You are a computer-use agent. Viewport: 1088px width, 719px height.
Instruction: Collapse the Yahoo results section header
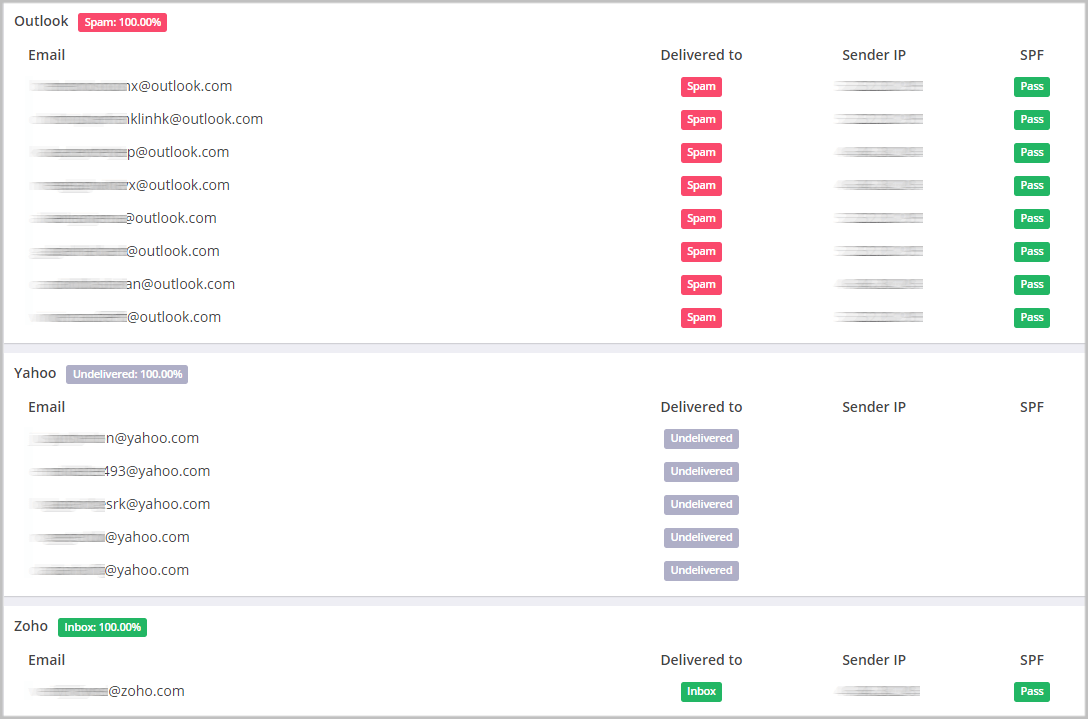35,372
